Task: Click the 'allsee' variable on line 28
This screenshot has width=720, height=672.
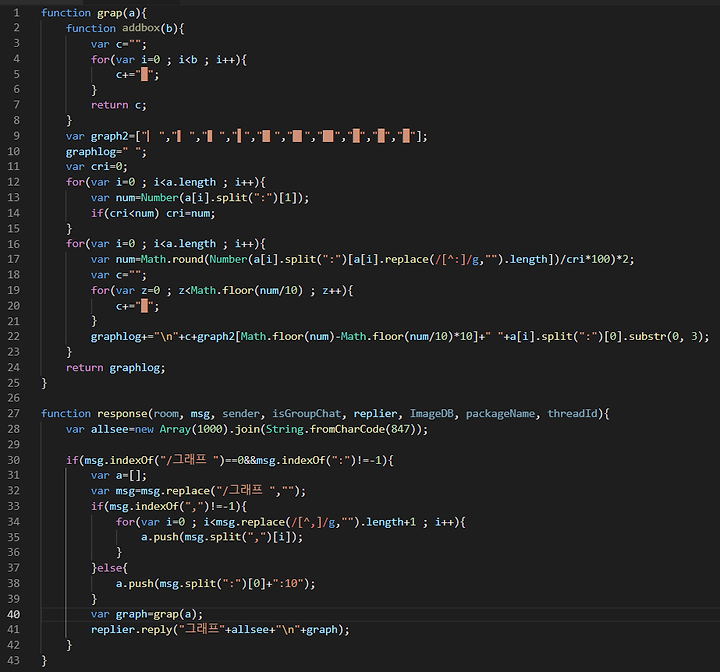Action: tap(110, 429)
